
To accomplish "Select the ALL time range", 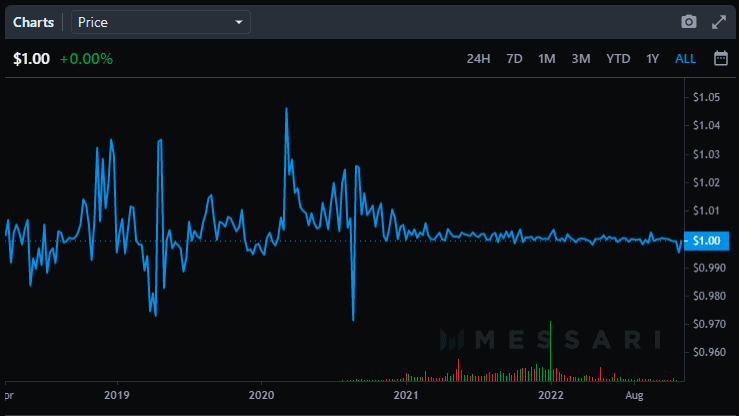I will click(x=685, y=58).
